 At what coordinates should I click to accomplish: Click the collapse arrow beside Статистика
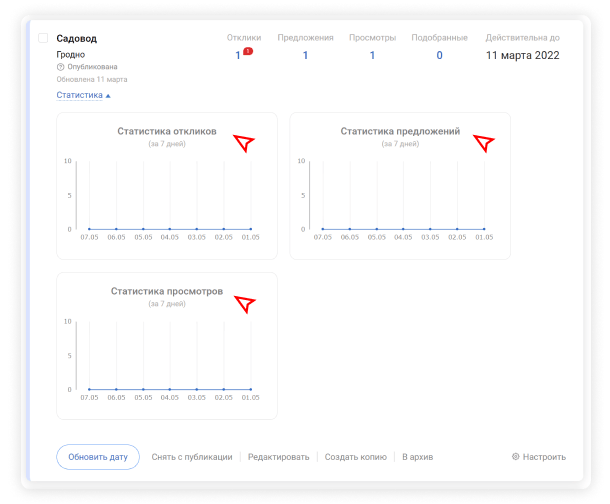(x=108, y=96)
